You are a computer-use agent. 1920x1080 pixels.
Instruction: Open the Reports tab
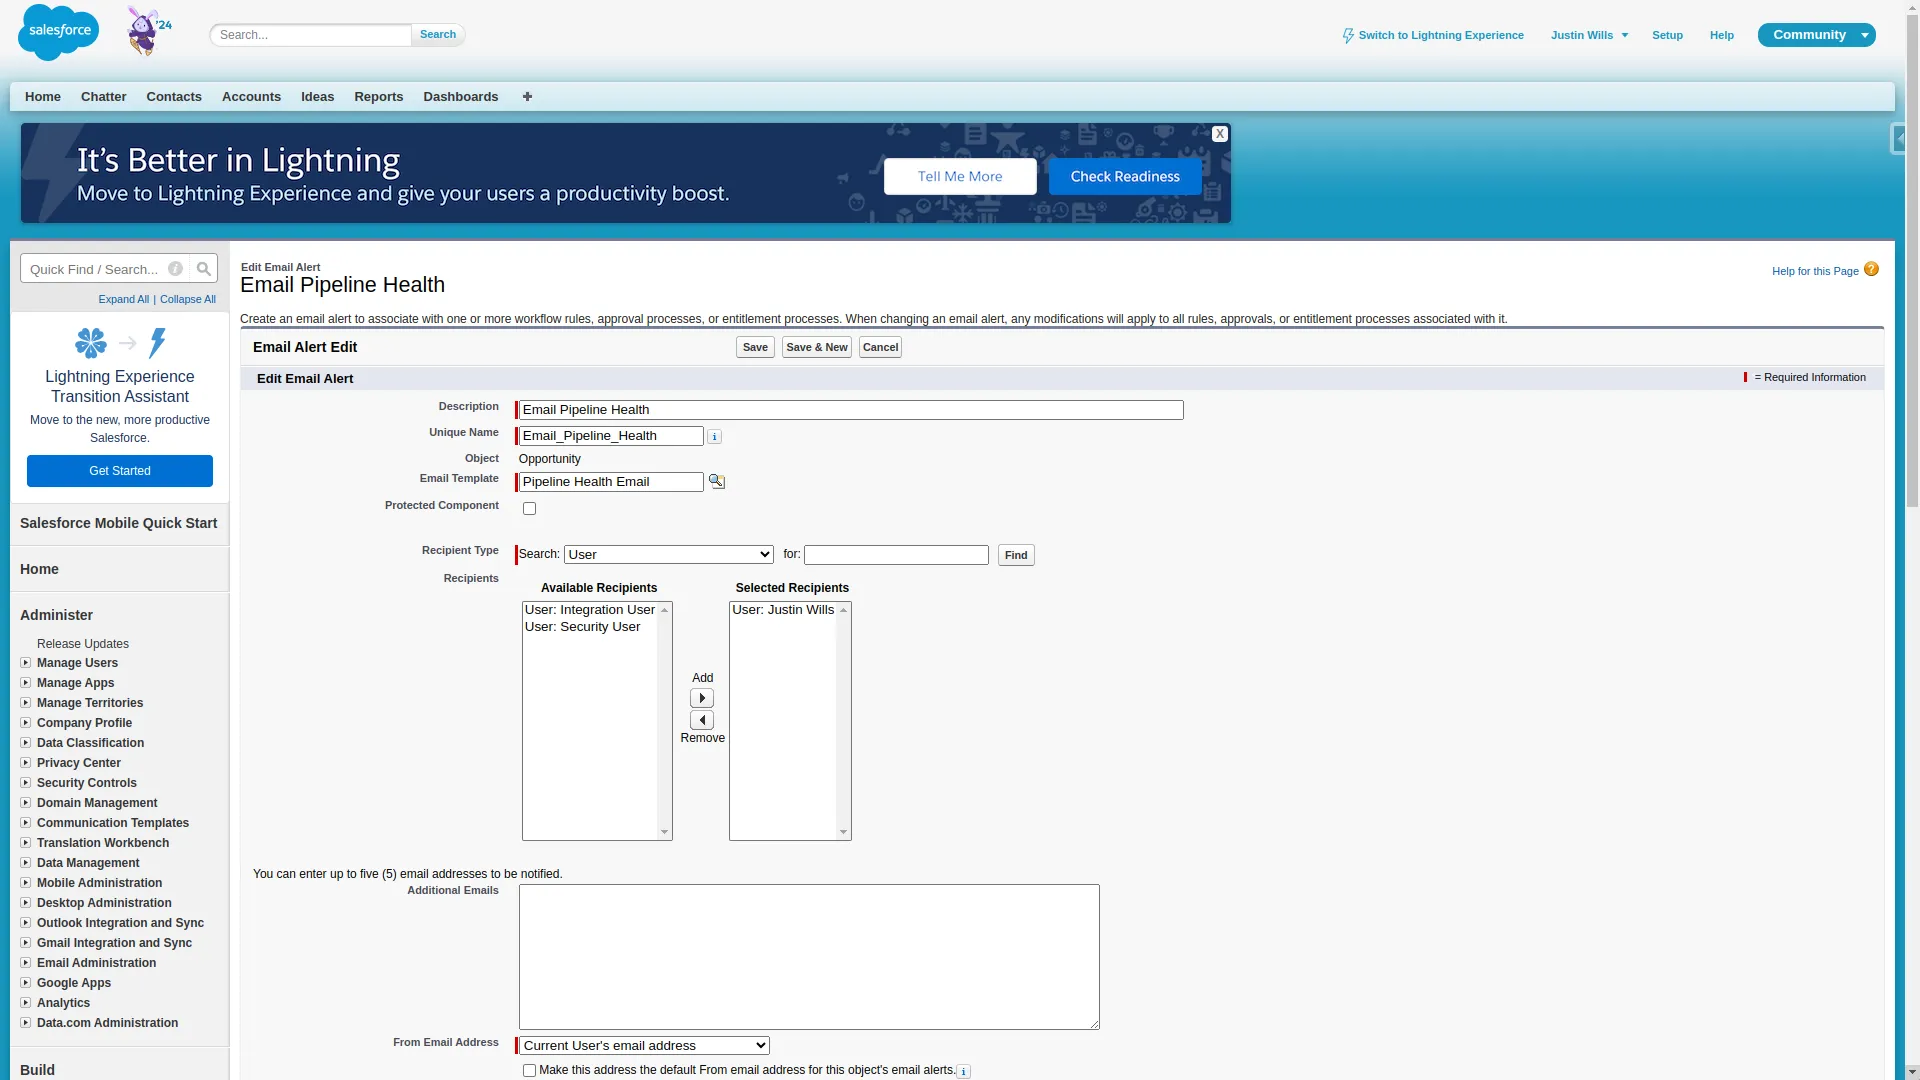pos(379,97)
